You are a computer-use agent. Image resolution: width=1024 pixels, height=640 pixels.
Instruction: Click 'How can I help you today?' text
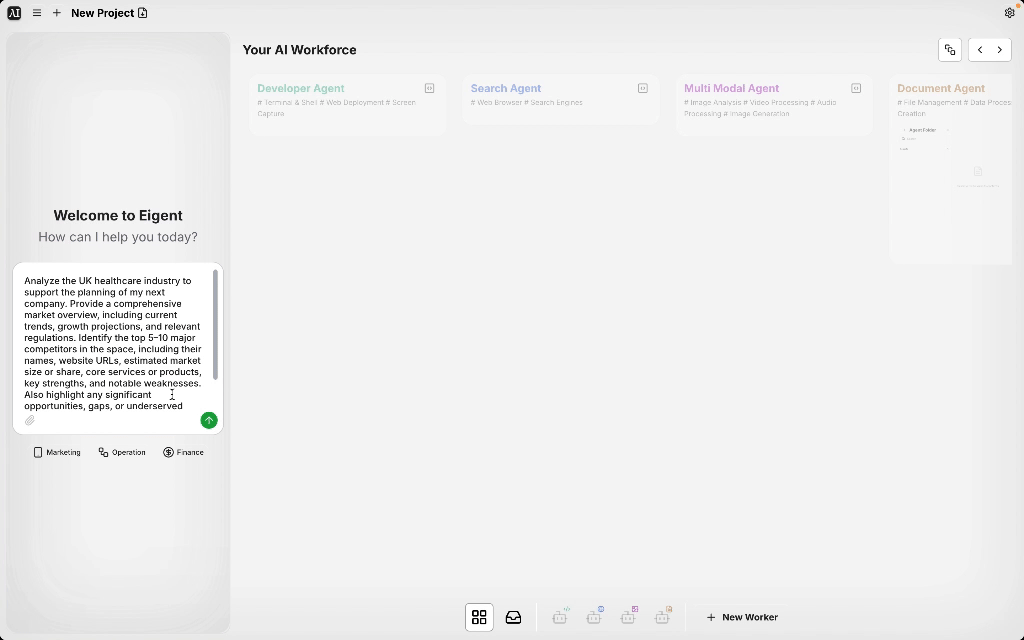[x=118, y=237]
